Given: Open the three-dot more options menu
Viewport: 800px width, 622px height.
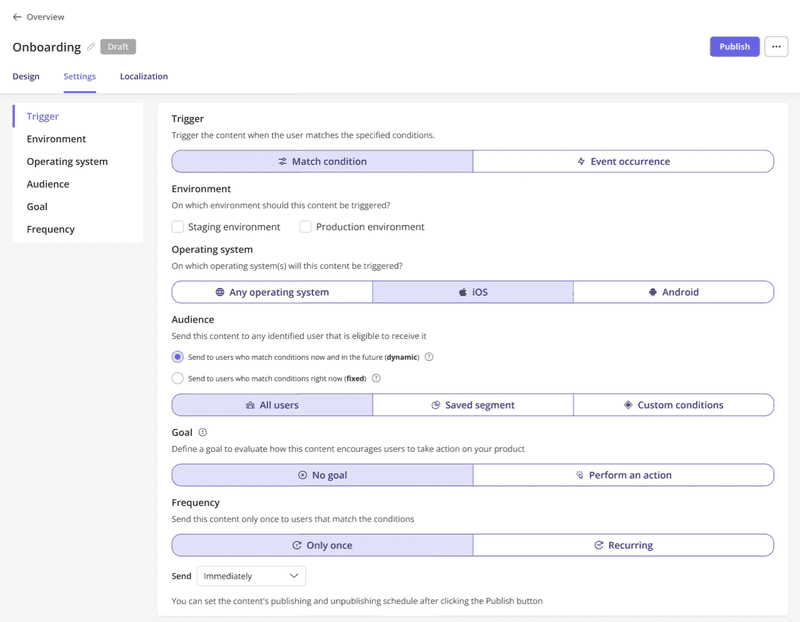Looking at the screenshot, I should pos(777,46).
